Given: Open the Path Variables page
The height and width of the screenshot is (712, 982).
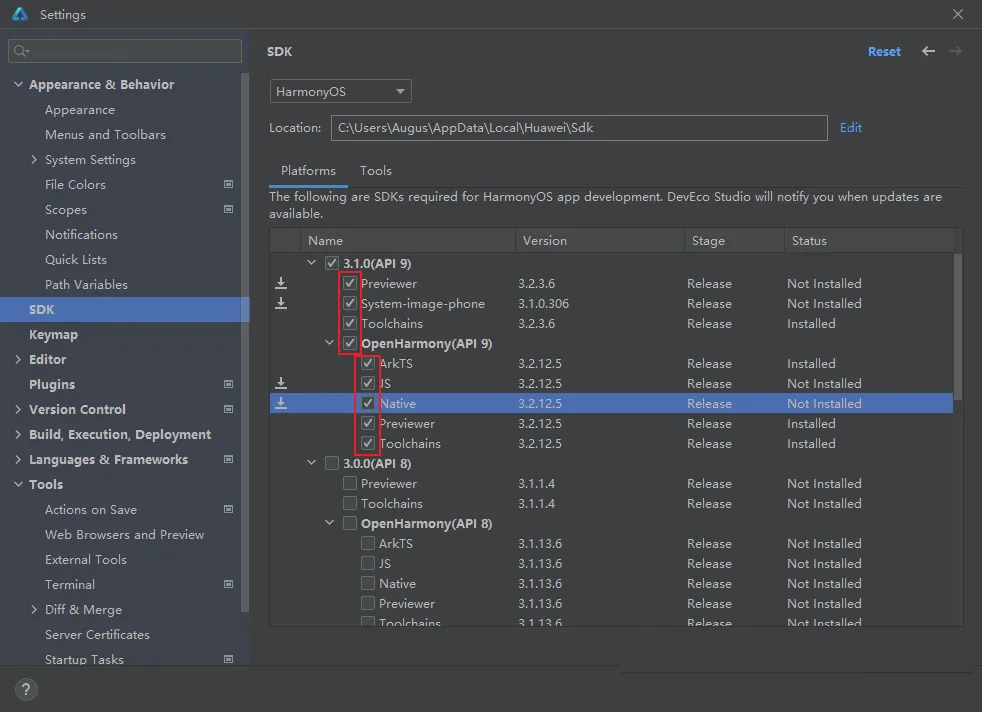Looking at the screenshot, I should click(86, 284).
